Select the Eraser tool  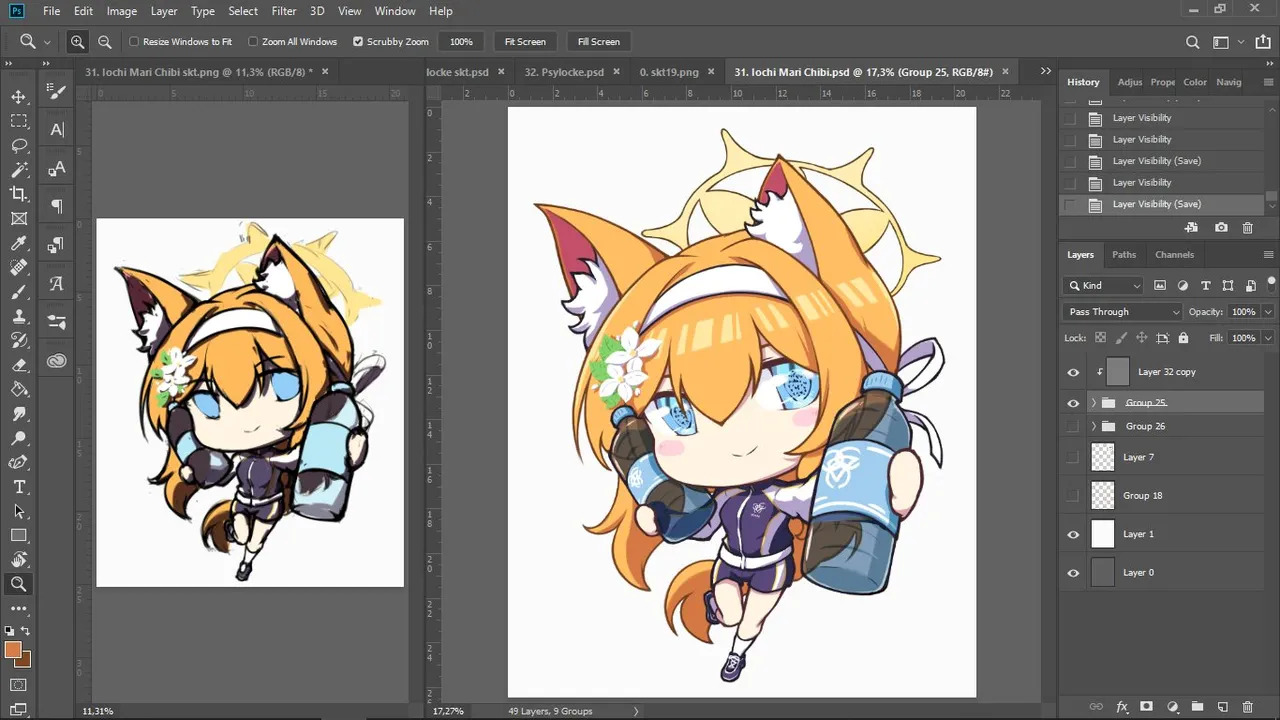click(19, 365)
